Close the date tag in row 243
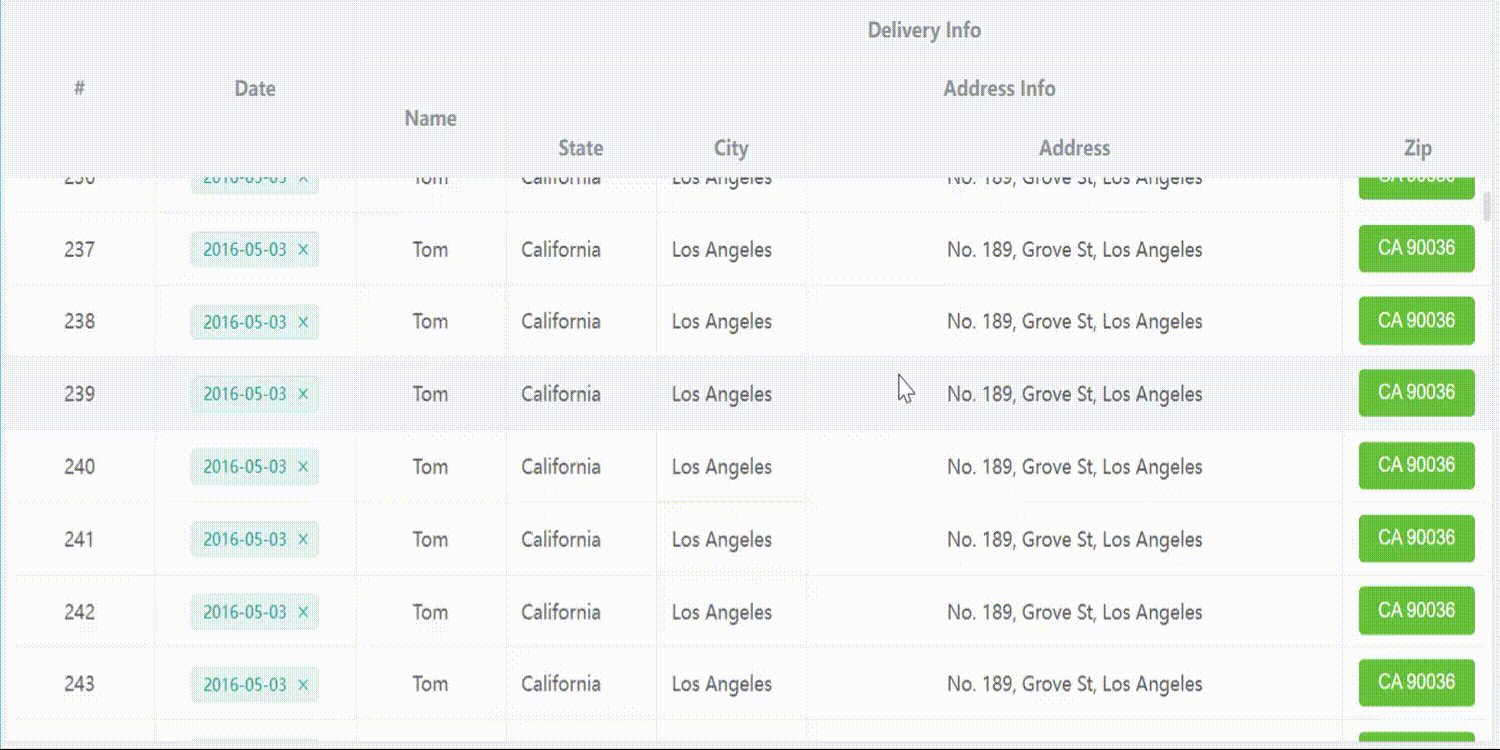The height and width of the screenshot is (750, 1500). tap(303, 685)
